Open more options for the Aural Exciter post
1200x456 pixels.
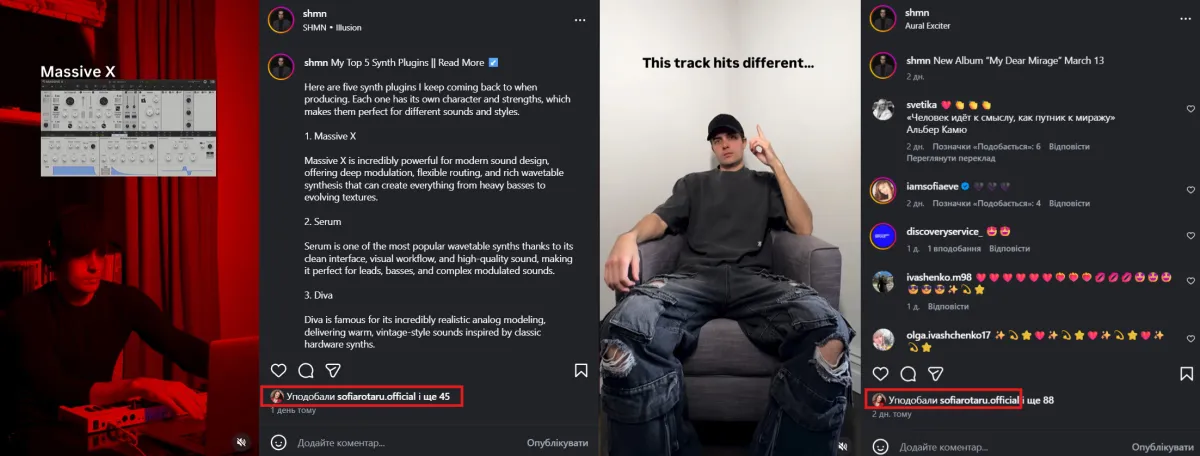[x=1181, y=19]
